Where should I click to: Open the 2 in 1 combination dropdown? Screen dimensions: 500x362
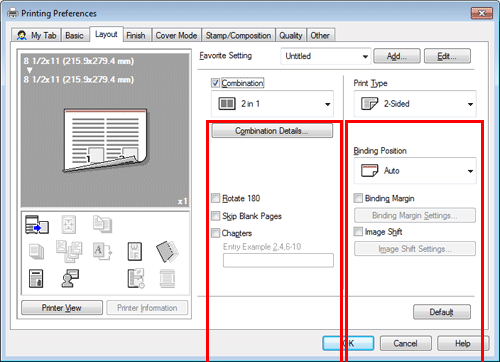[x=272, y=104]
